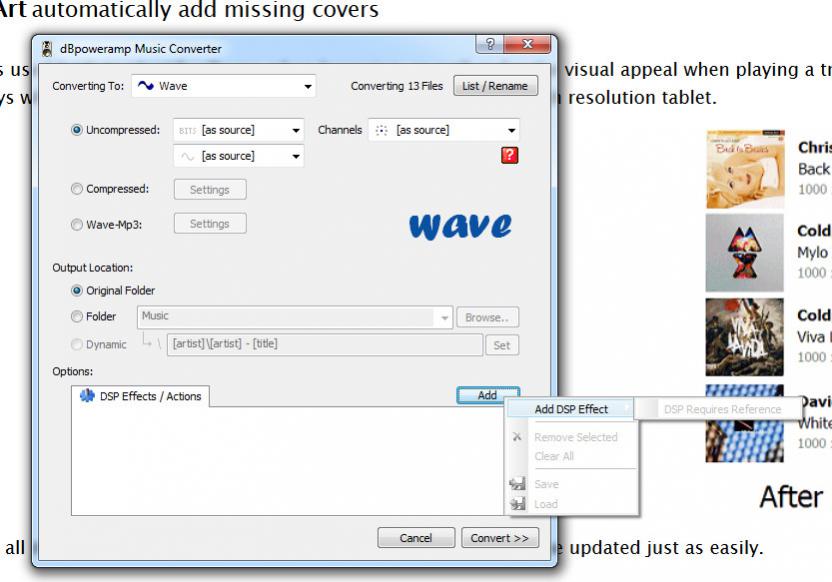Click the red question mark help icon

coord(509,155)
